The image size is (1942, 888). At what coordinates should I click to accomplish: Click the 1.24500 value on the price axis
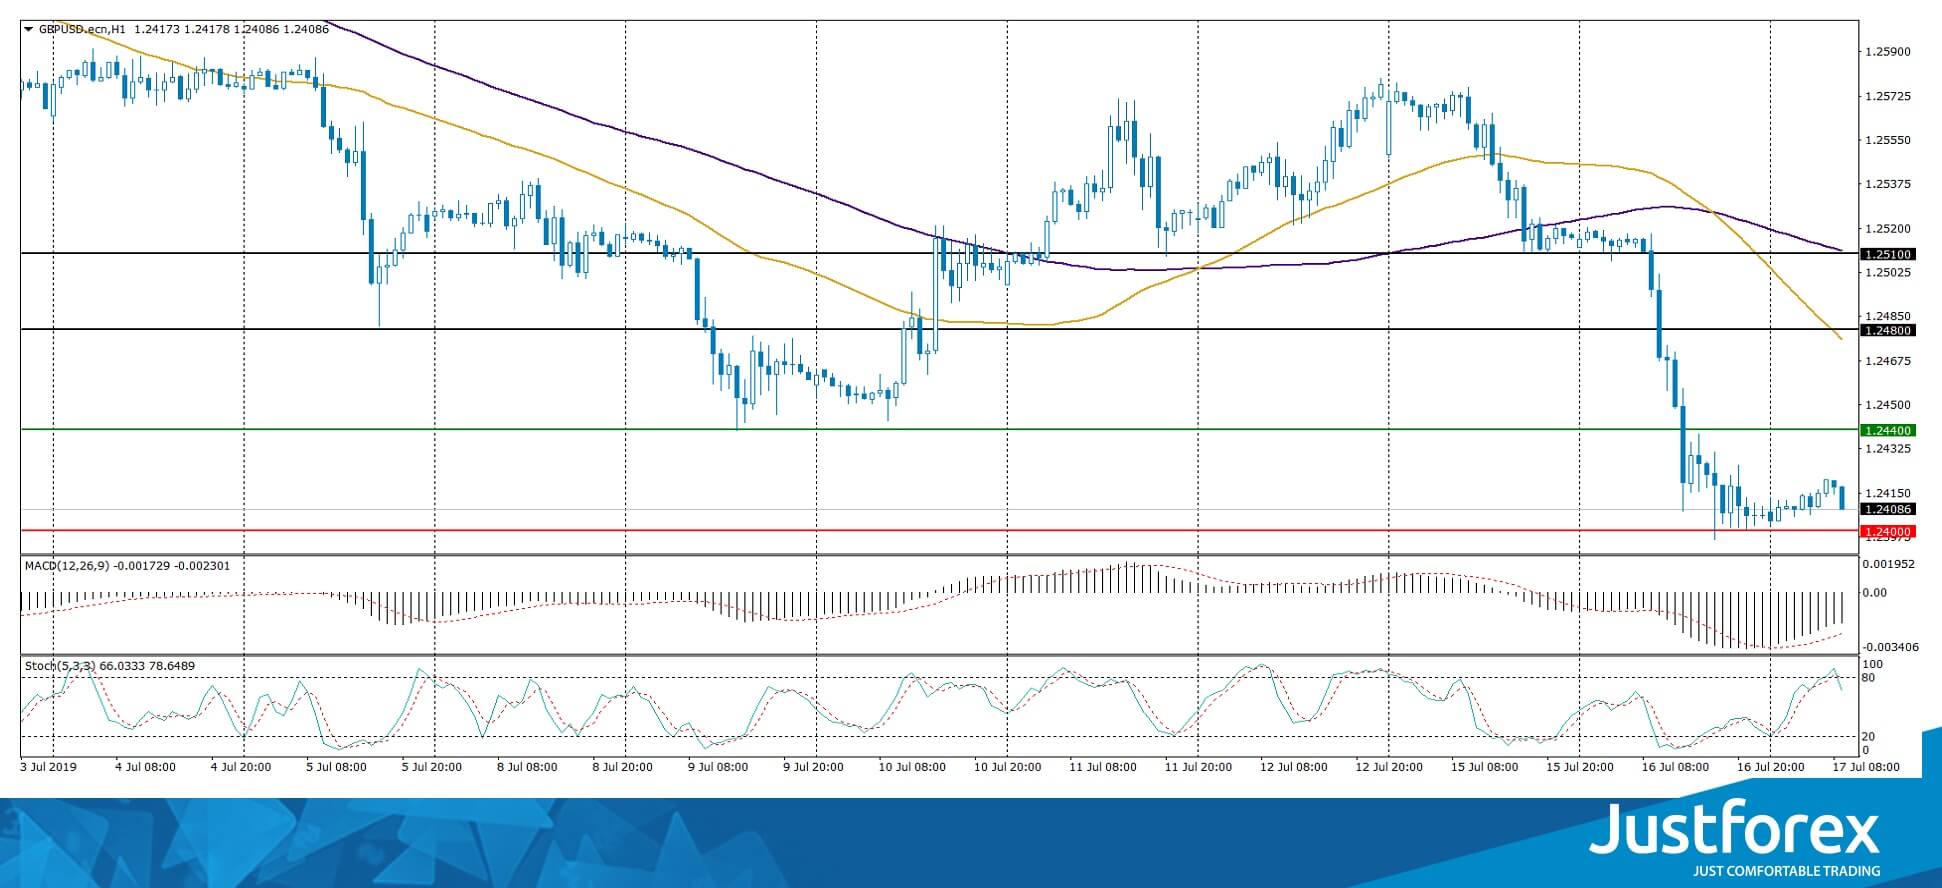point(1888,405)
